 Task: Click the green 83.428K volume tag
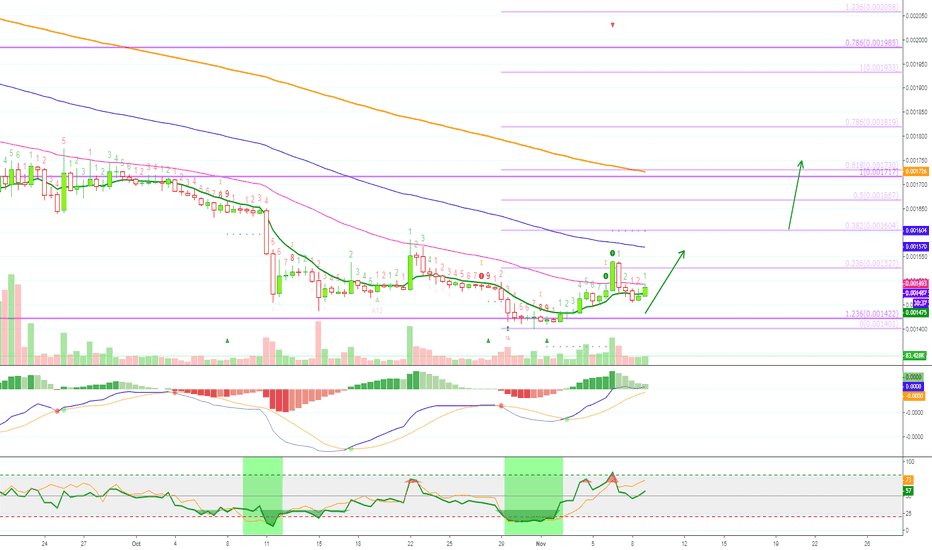pos(914,356)
